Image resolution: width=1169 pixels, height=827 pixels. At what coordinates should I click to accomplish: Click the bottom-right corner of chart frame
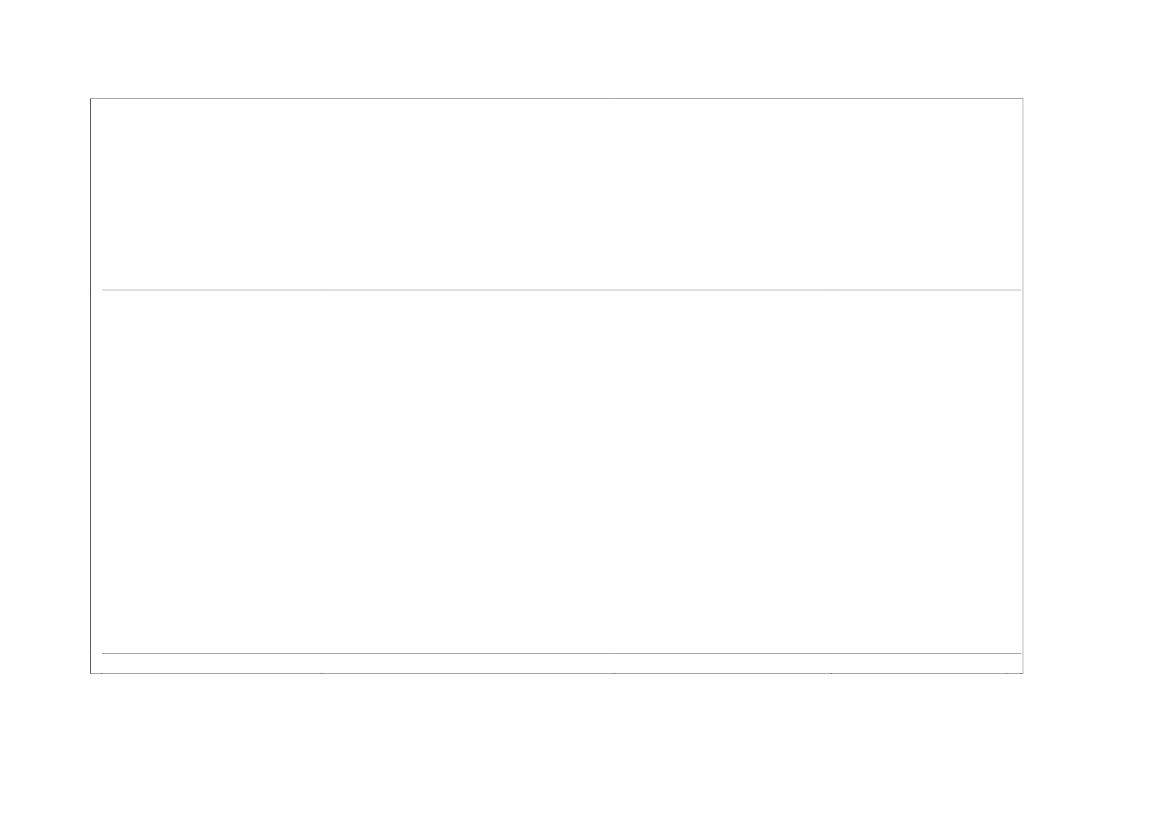click(1023, 673)
